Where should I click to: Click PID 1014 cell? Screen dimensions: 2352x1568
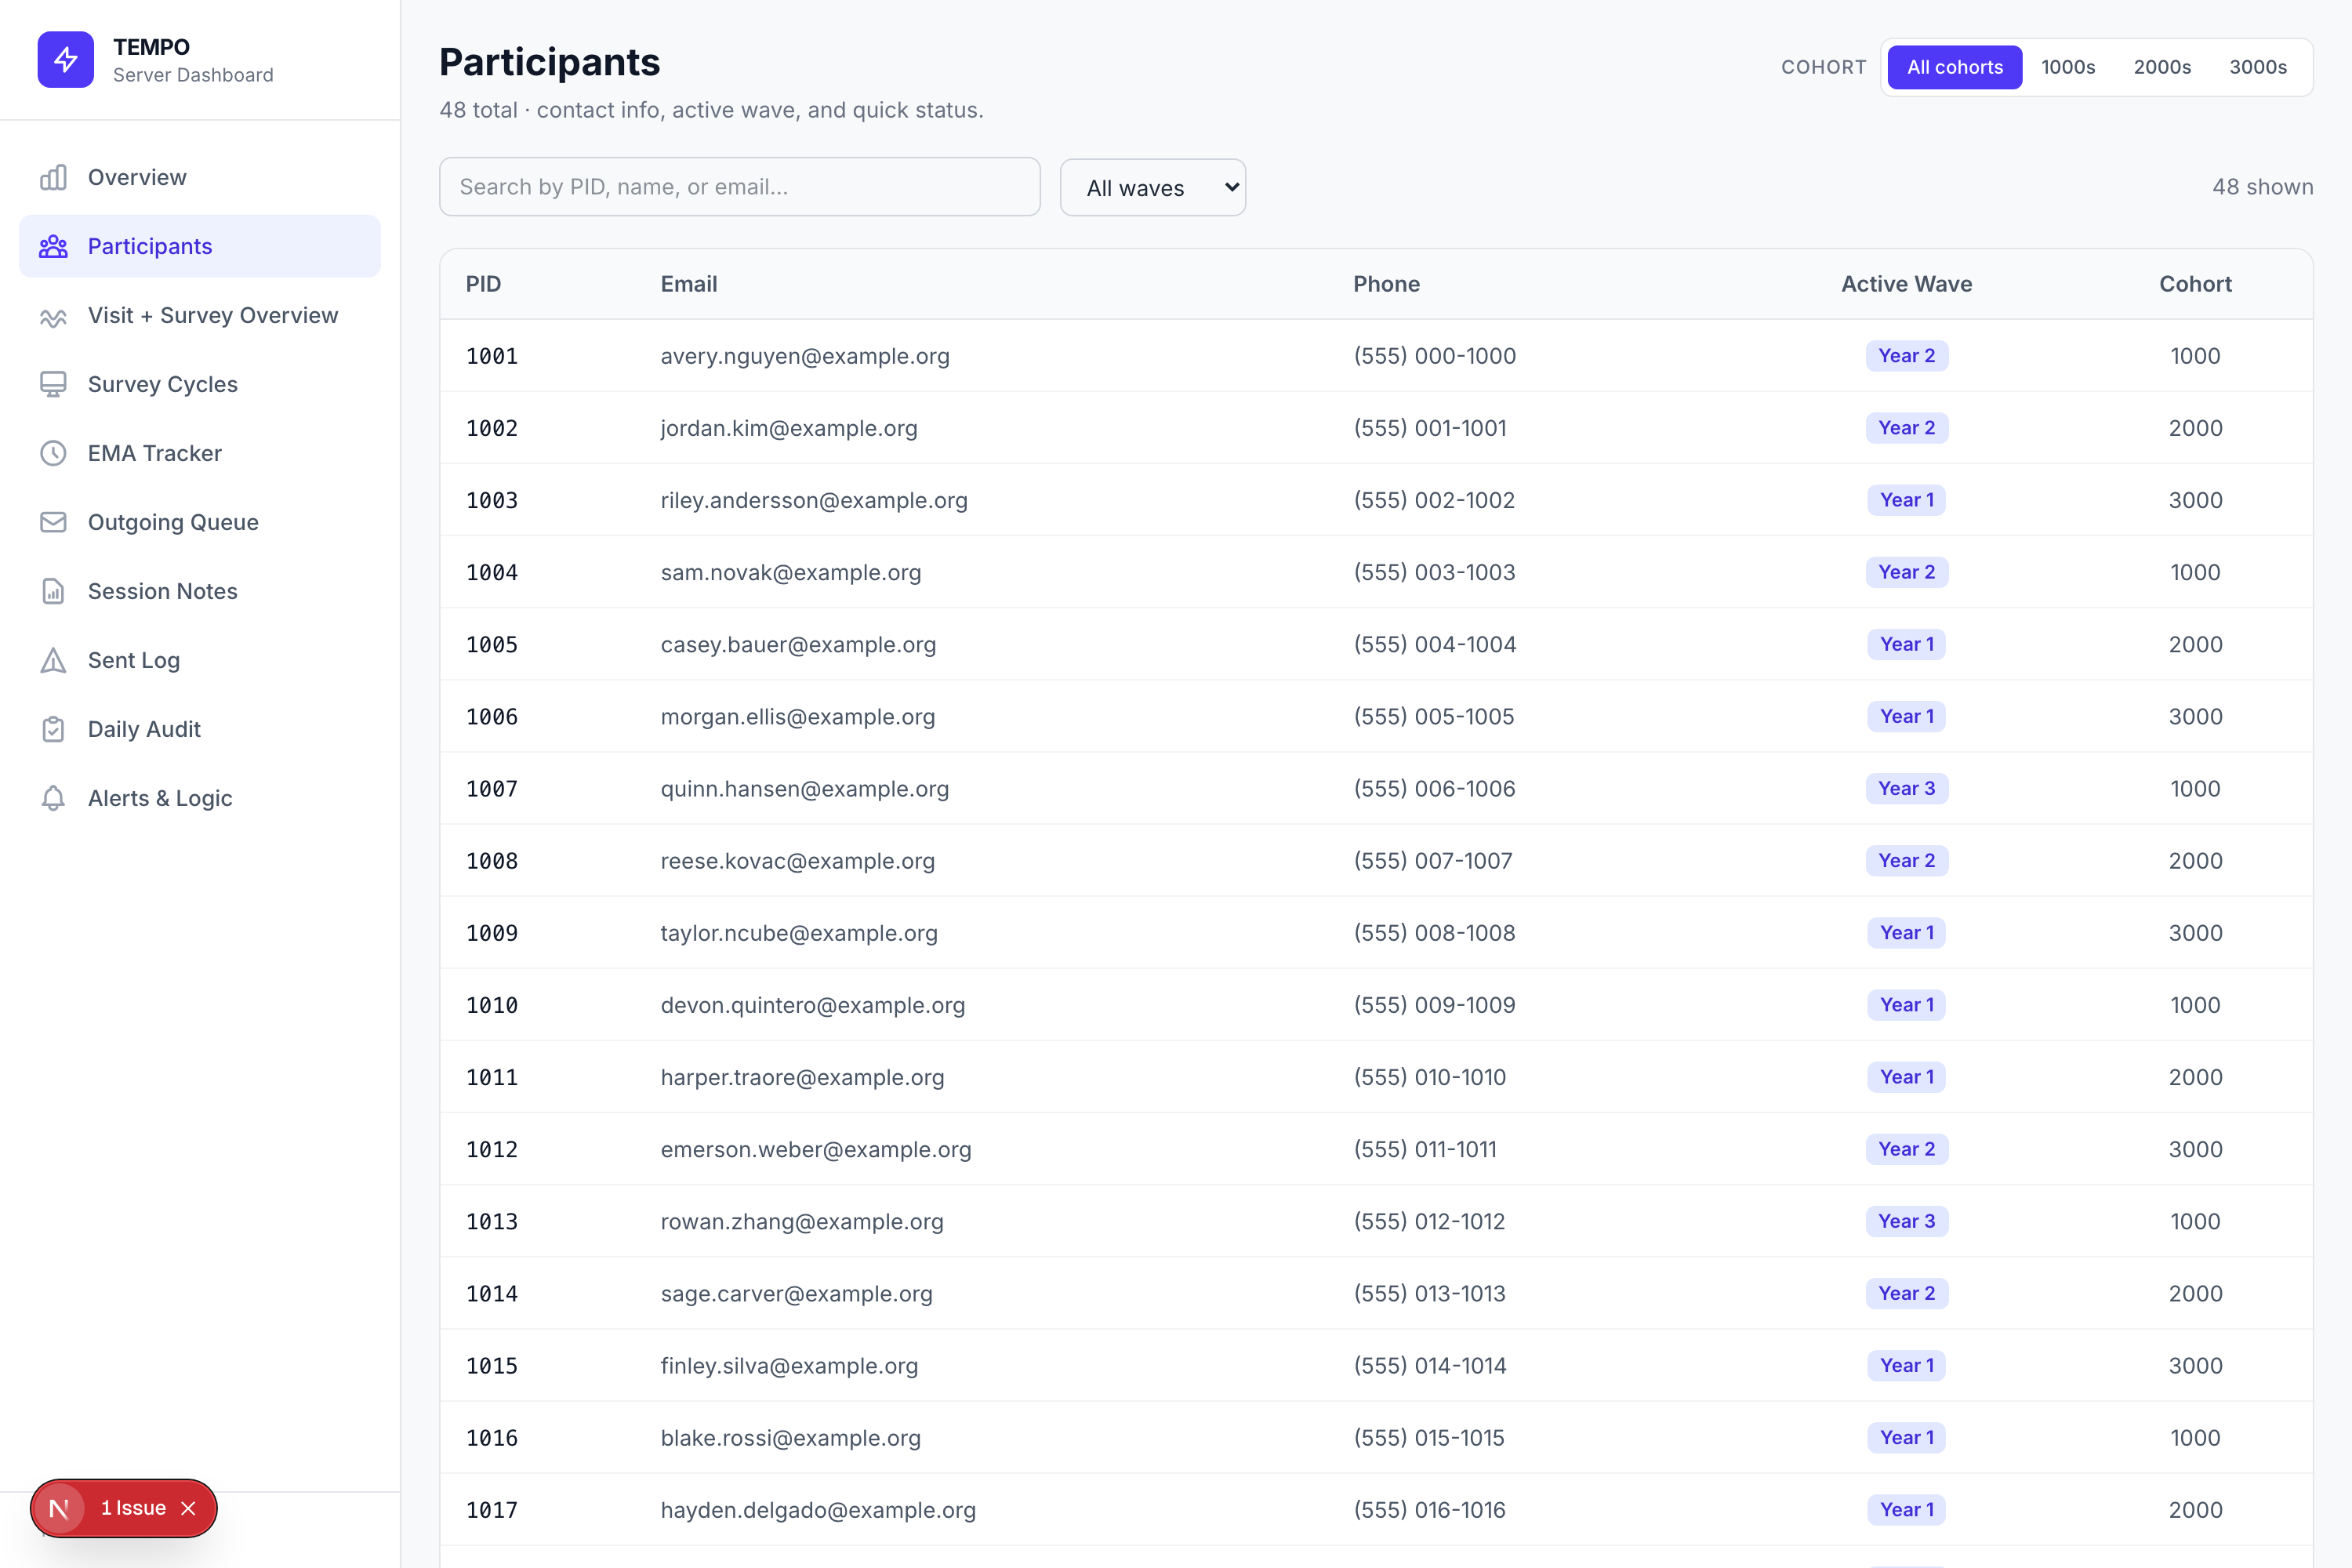coord(492,1294)
